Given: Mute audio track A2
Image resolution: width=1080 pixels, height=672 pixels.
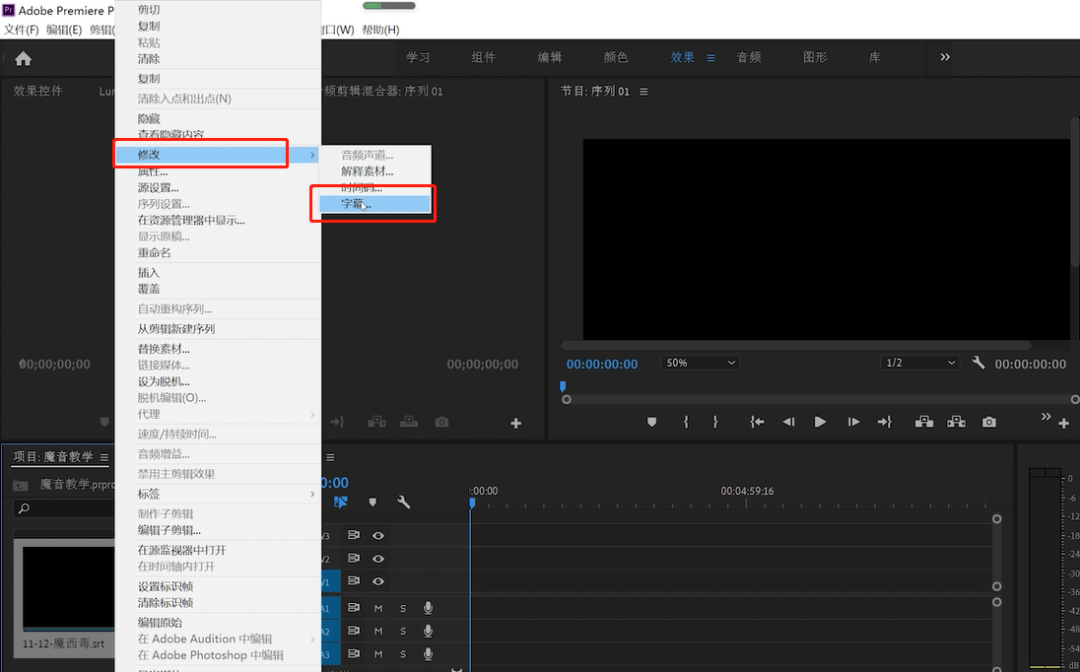Looking at the screenshot, I should [x=378, y=631].
